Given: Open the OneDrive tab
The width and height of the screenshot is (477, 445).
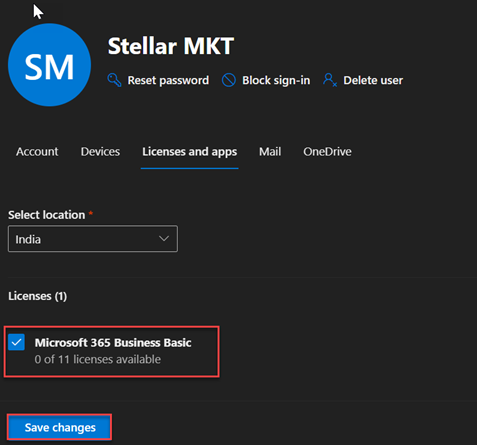Looking at the screenshot, I should coord(327,152).
